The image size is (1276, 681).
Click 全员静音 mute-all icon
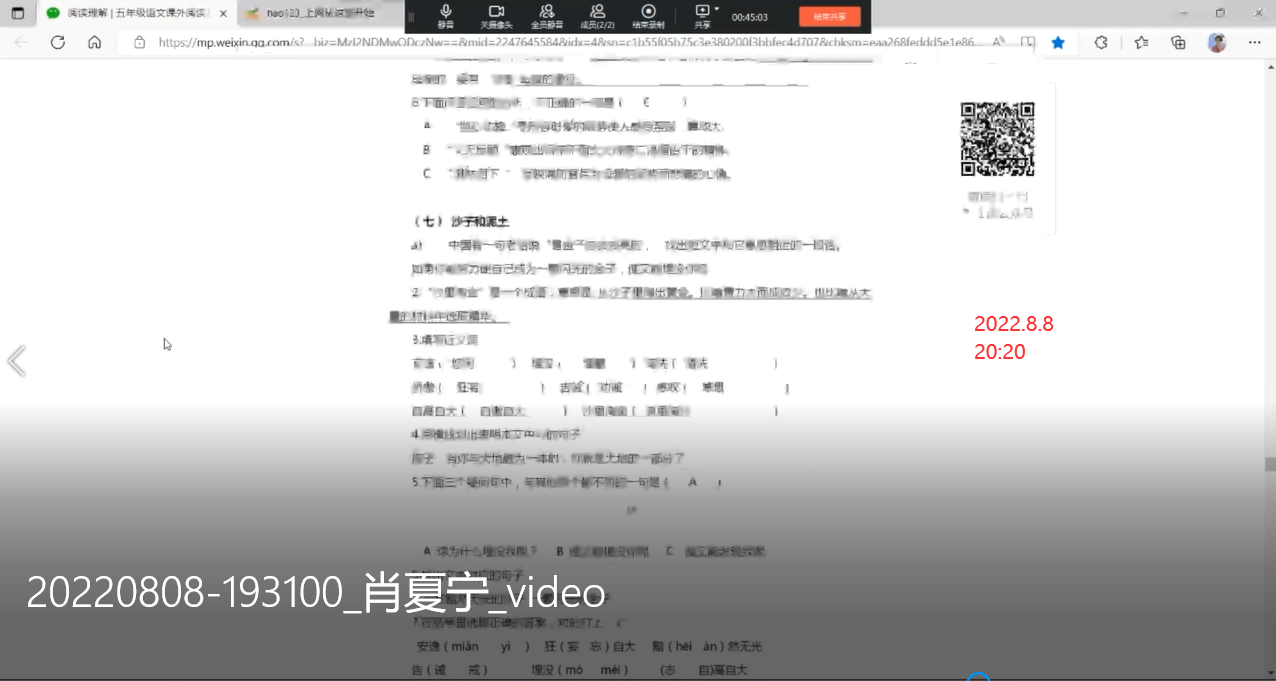point(546,15)
